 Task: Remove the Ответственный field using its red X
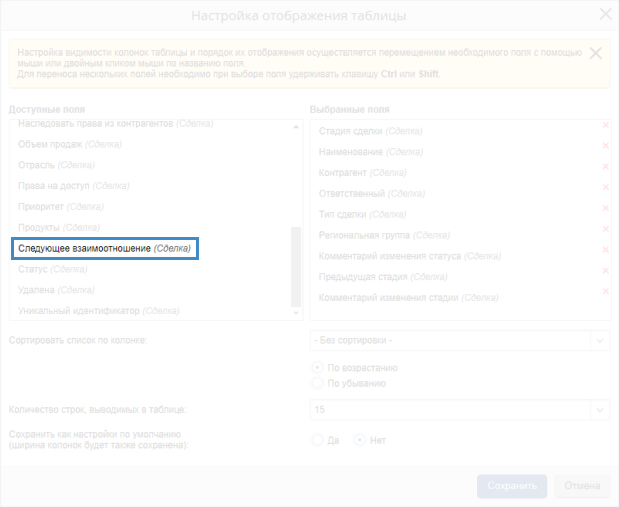point(605,187)
